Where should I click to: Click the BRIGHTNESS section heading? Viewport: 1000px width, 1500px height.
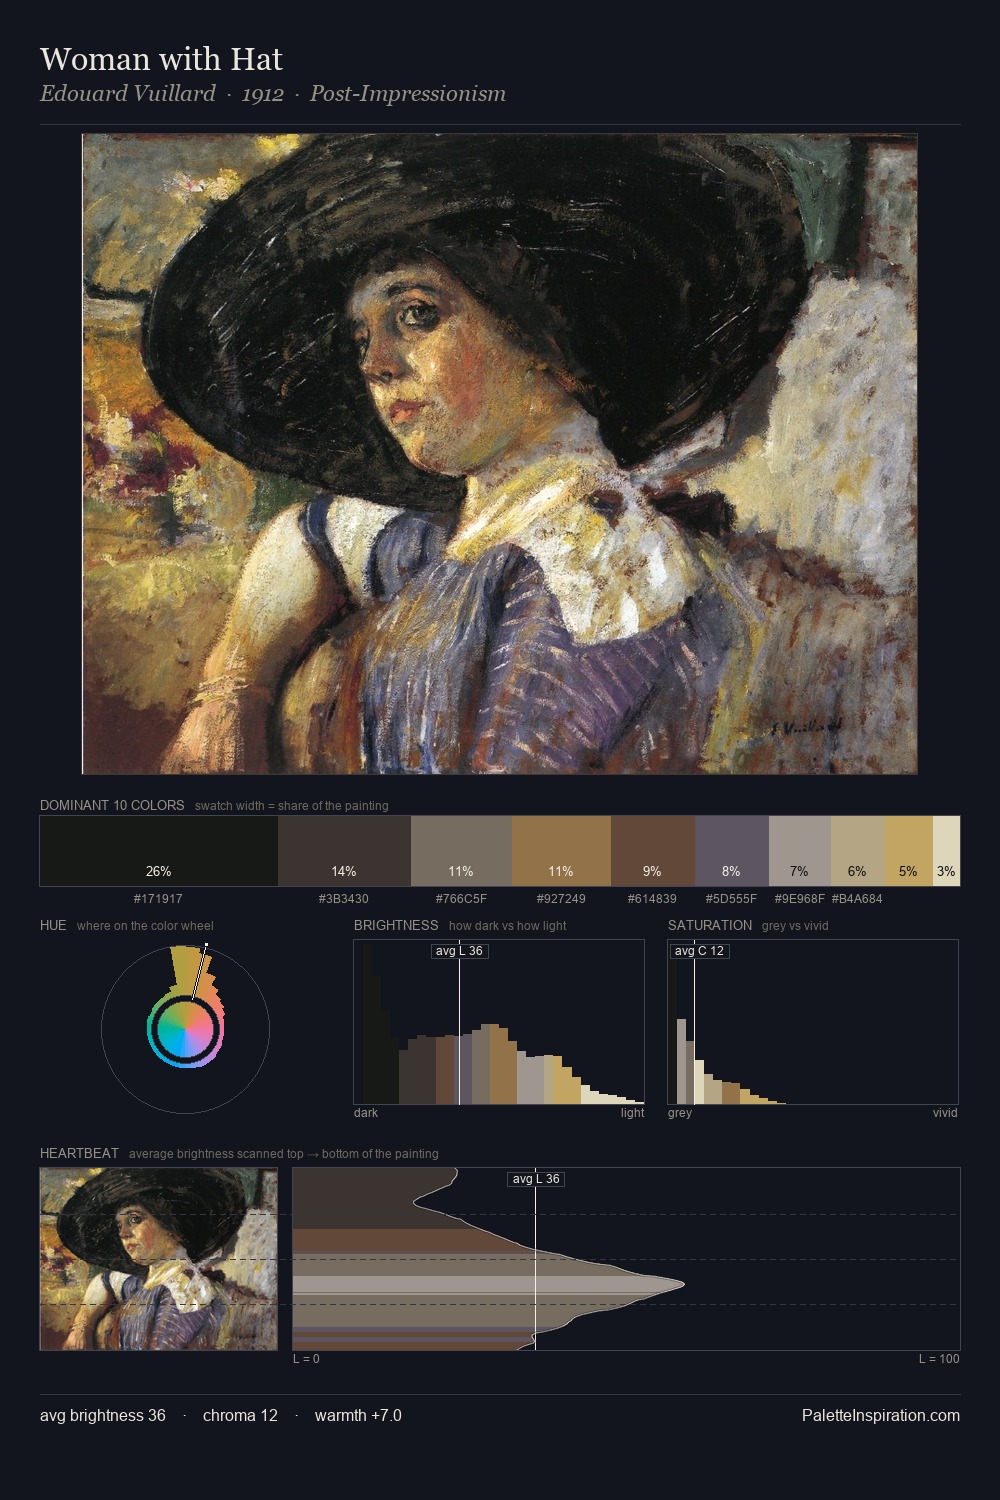pos(396,925)
